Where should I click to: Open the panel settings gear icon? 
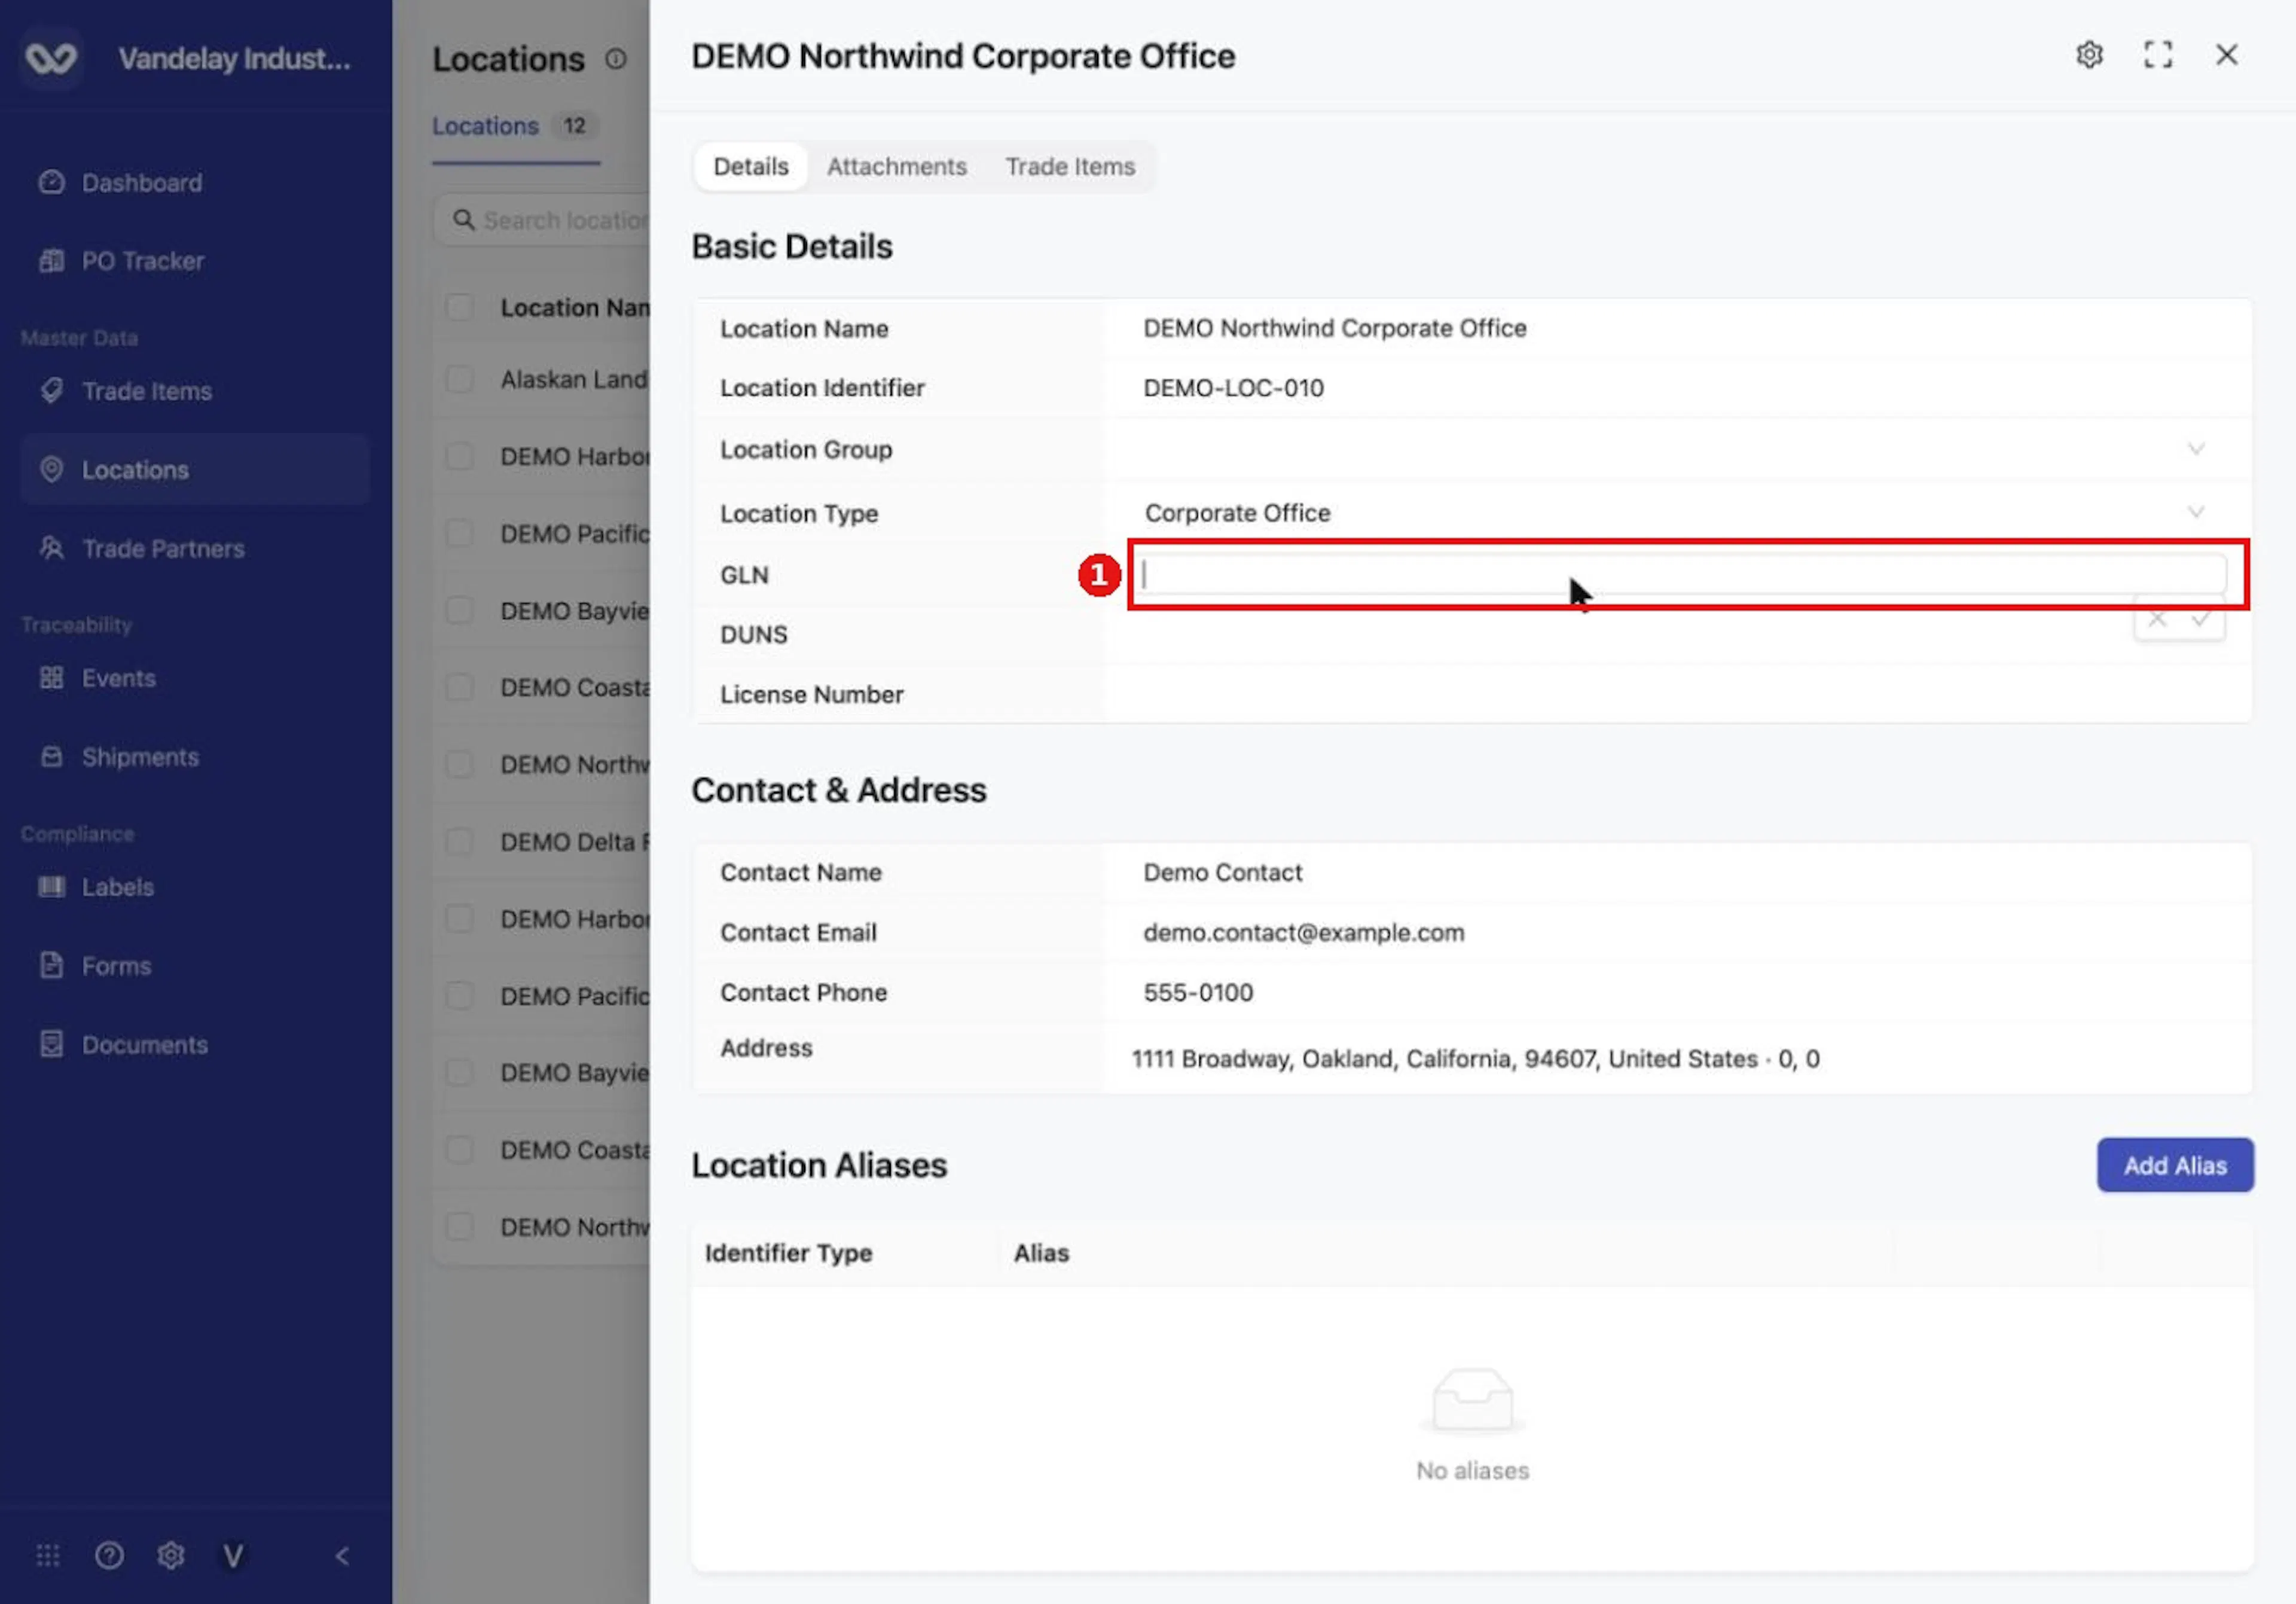pyautogui.click(x=2089, y=55)
